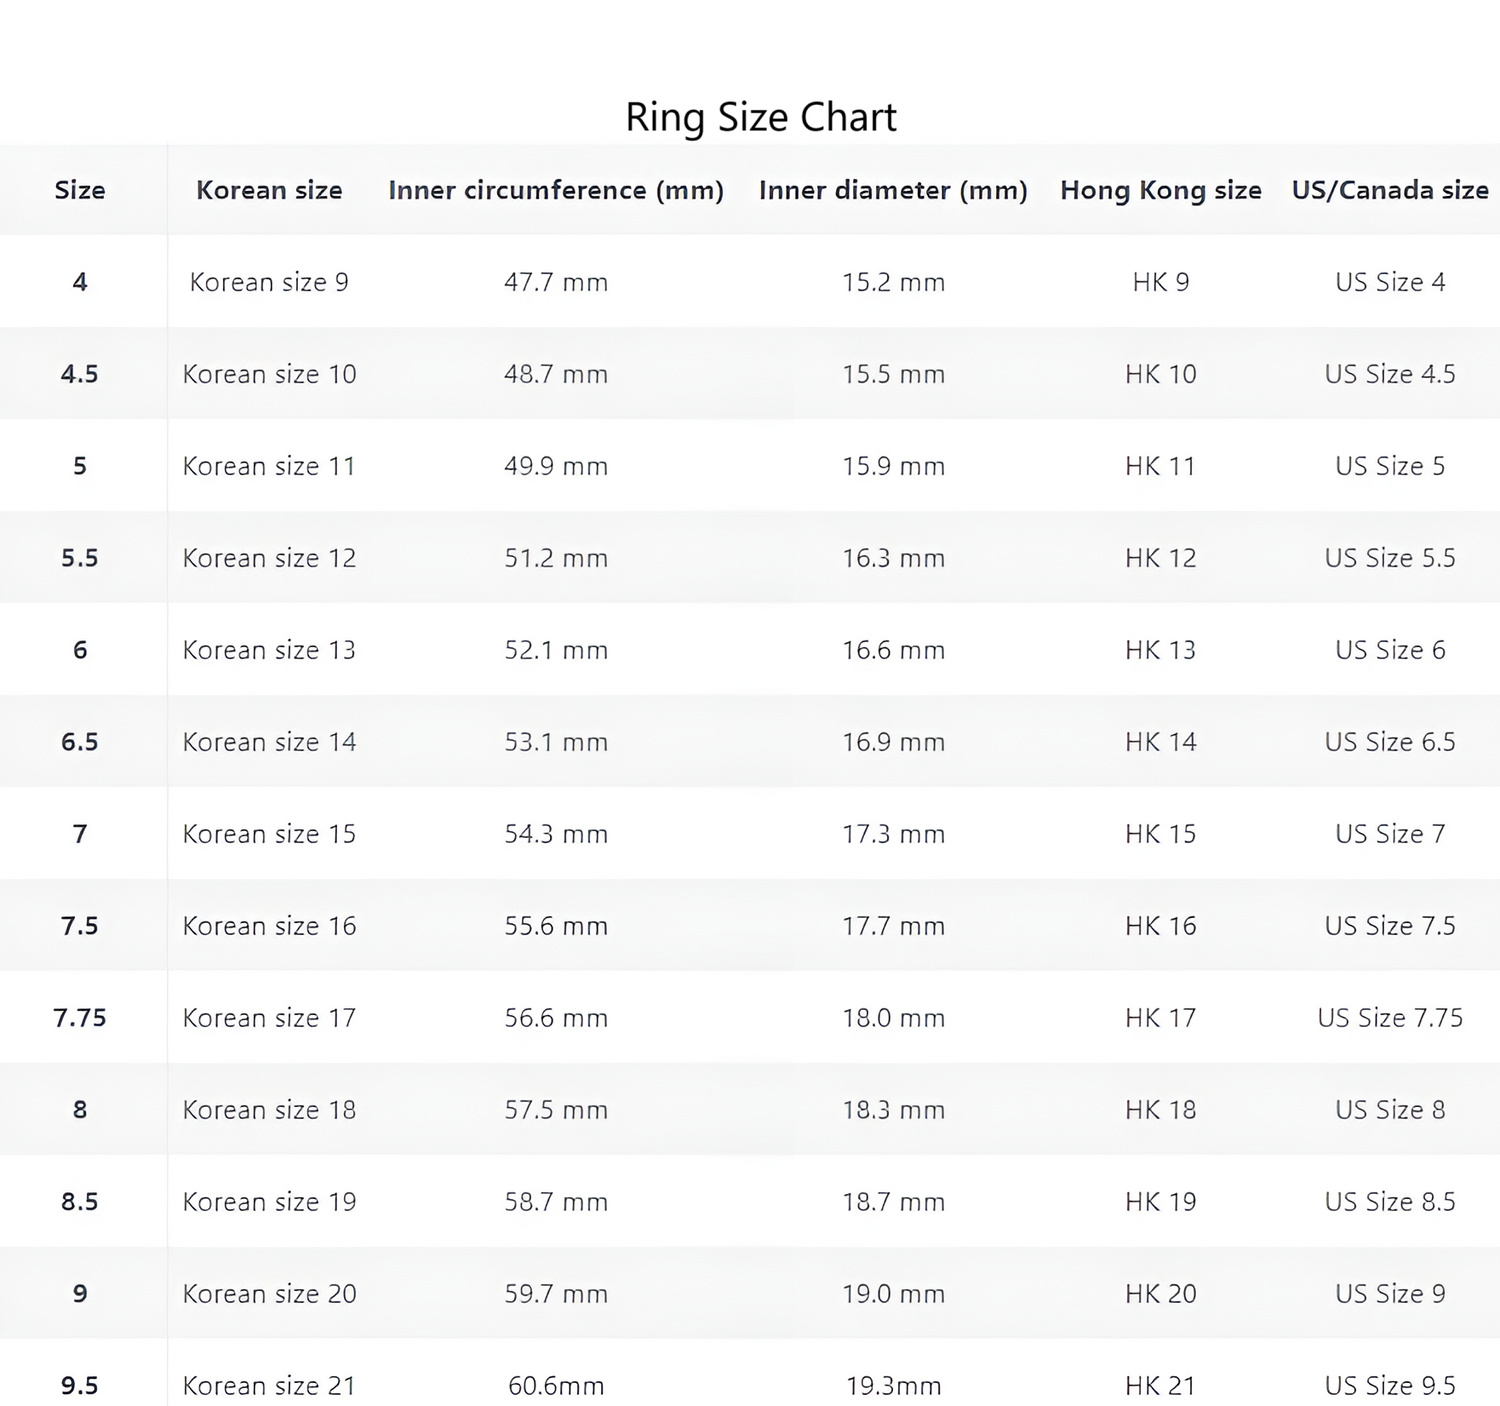Click the US Size 7.75 cell
The image size is (1500, 1406).
tap(1390, 1018)
